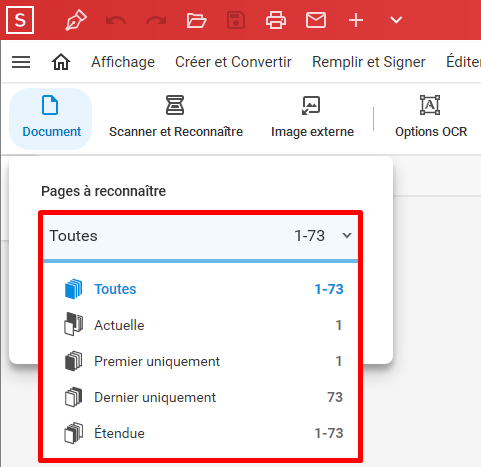Save the document with floppy icon
The width and height of the screenshot is (481, 467).
click(x=236, y=20)
